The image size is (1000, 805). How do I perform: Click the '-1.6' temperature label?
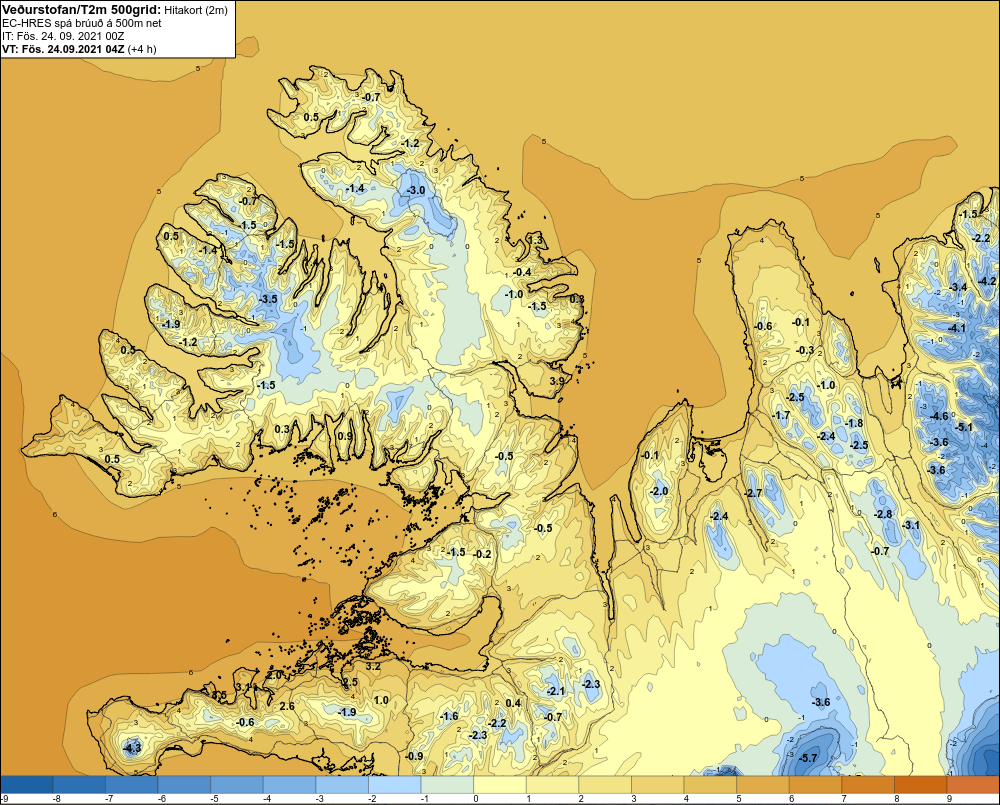click(449, 716)
